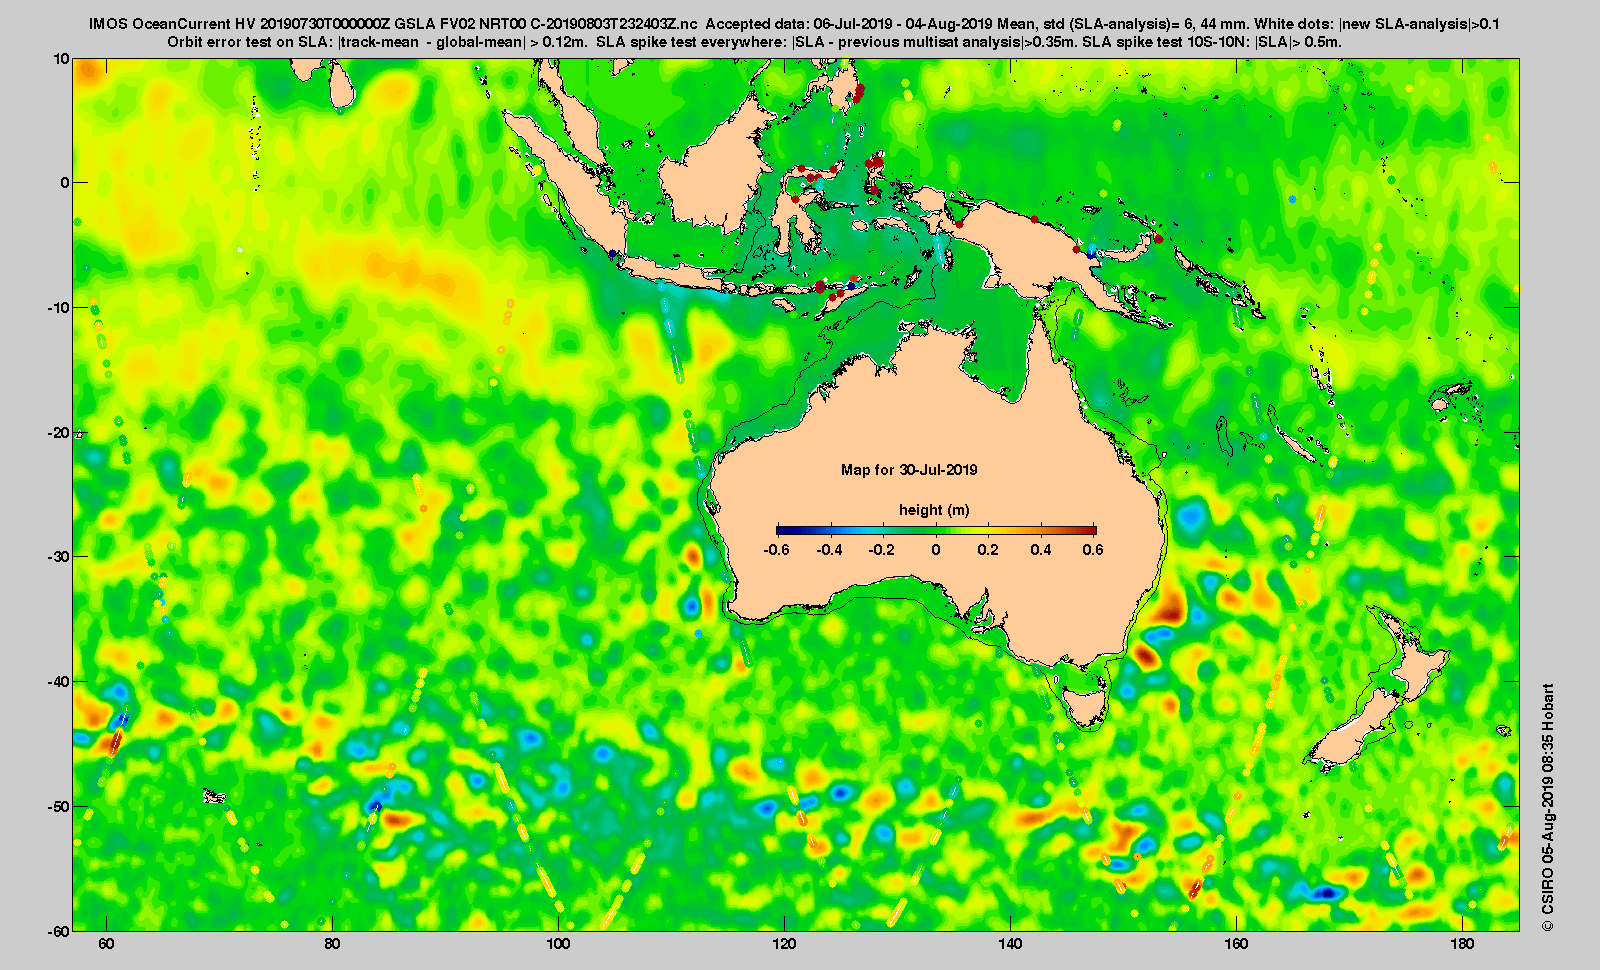Viewport: 1600px width, 970px height.
Task: Click the 'Orbit error test on SLA' subtitle line
Action: [754, 42]
